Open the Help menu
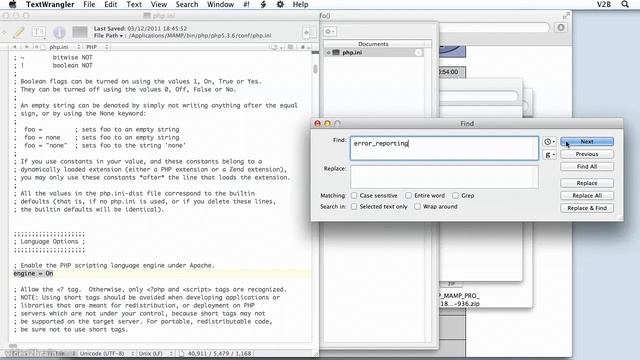 (x=300, y=4)
